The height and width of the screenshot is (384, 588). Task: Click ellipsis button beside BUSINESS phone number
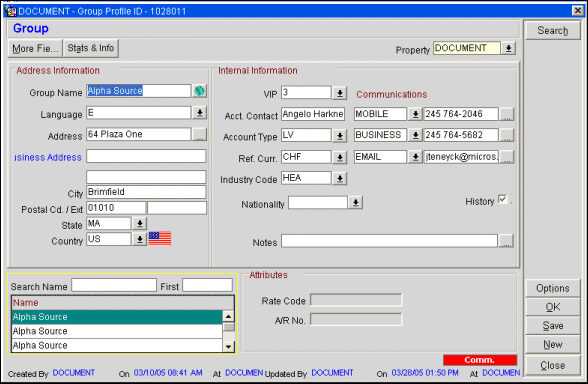coord(507,135)
